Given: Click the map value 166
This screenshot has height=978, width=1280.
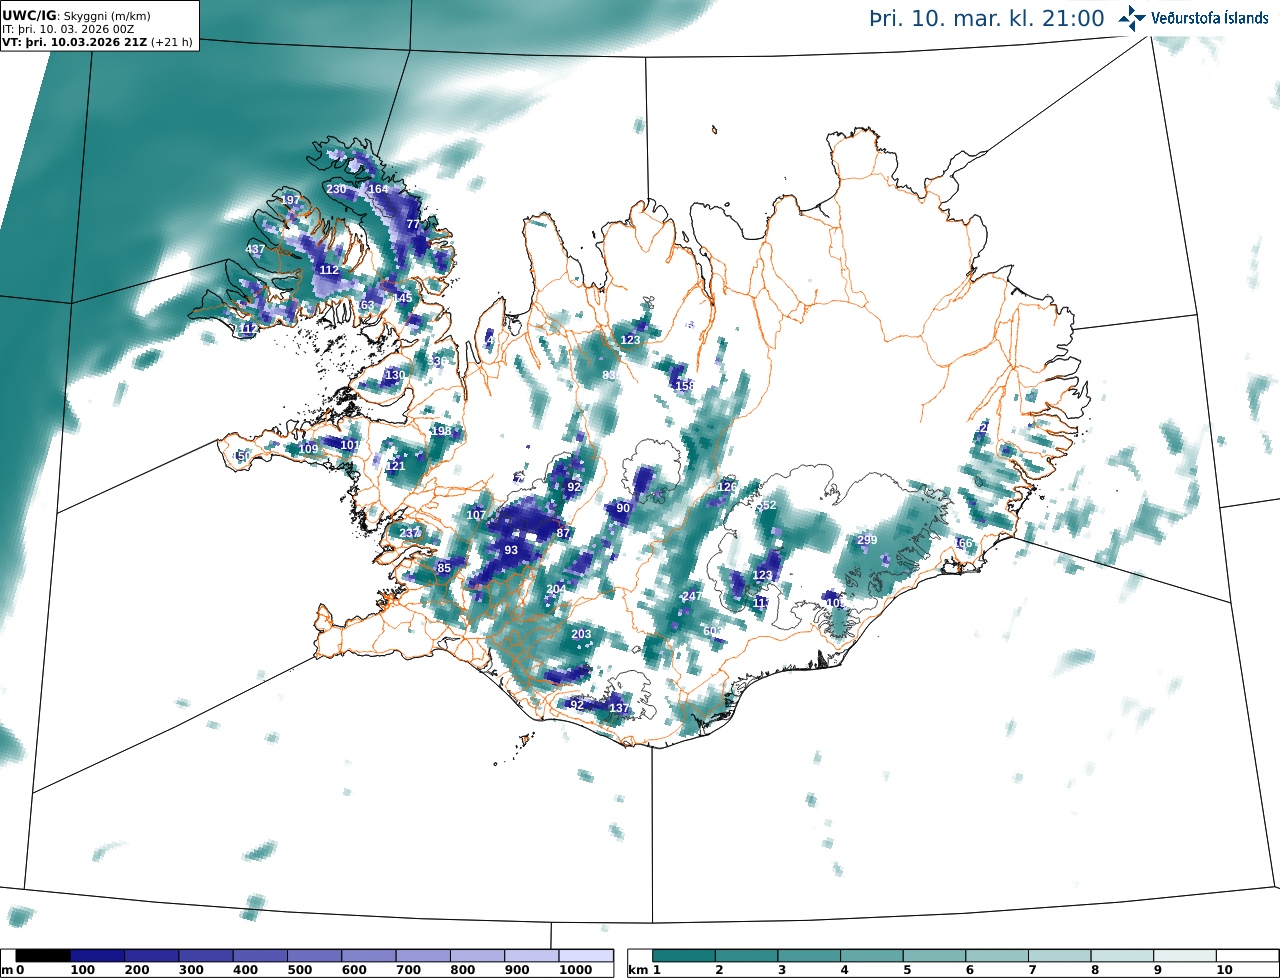Looking at the screenshot, I should [963, 543].
